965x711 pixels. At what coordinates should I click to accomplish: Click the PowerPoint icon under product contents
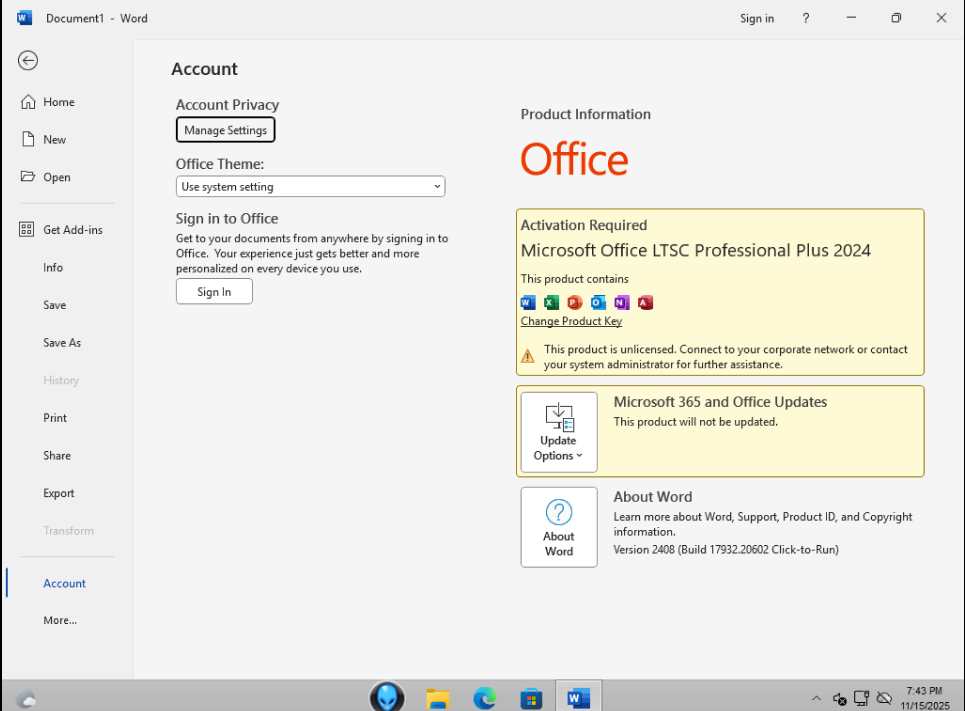tap(574, 302)
